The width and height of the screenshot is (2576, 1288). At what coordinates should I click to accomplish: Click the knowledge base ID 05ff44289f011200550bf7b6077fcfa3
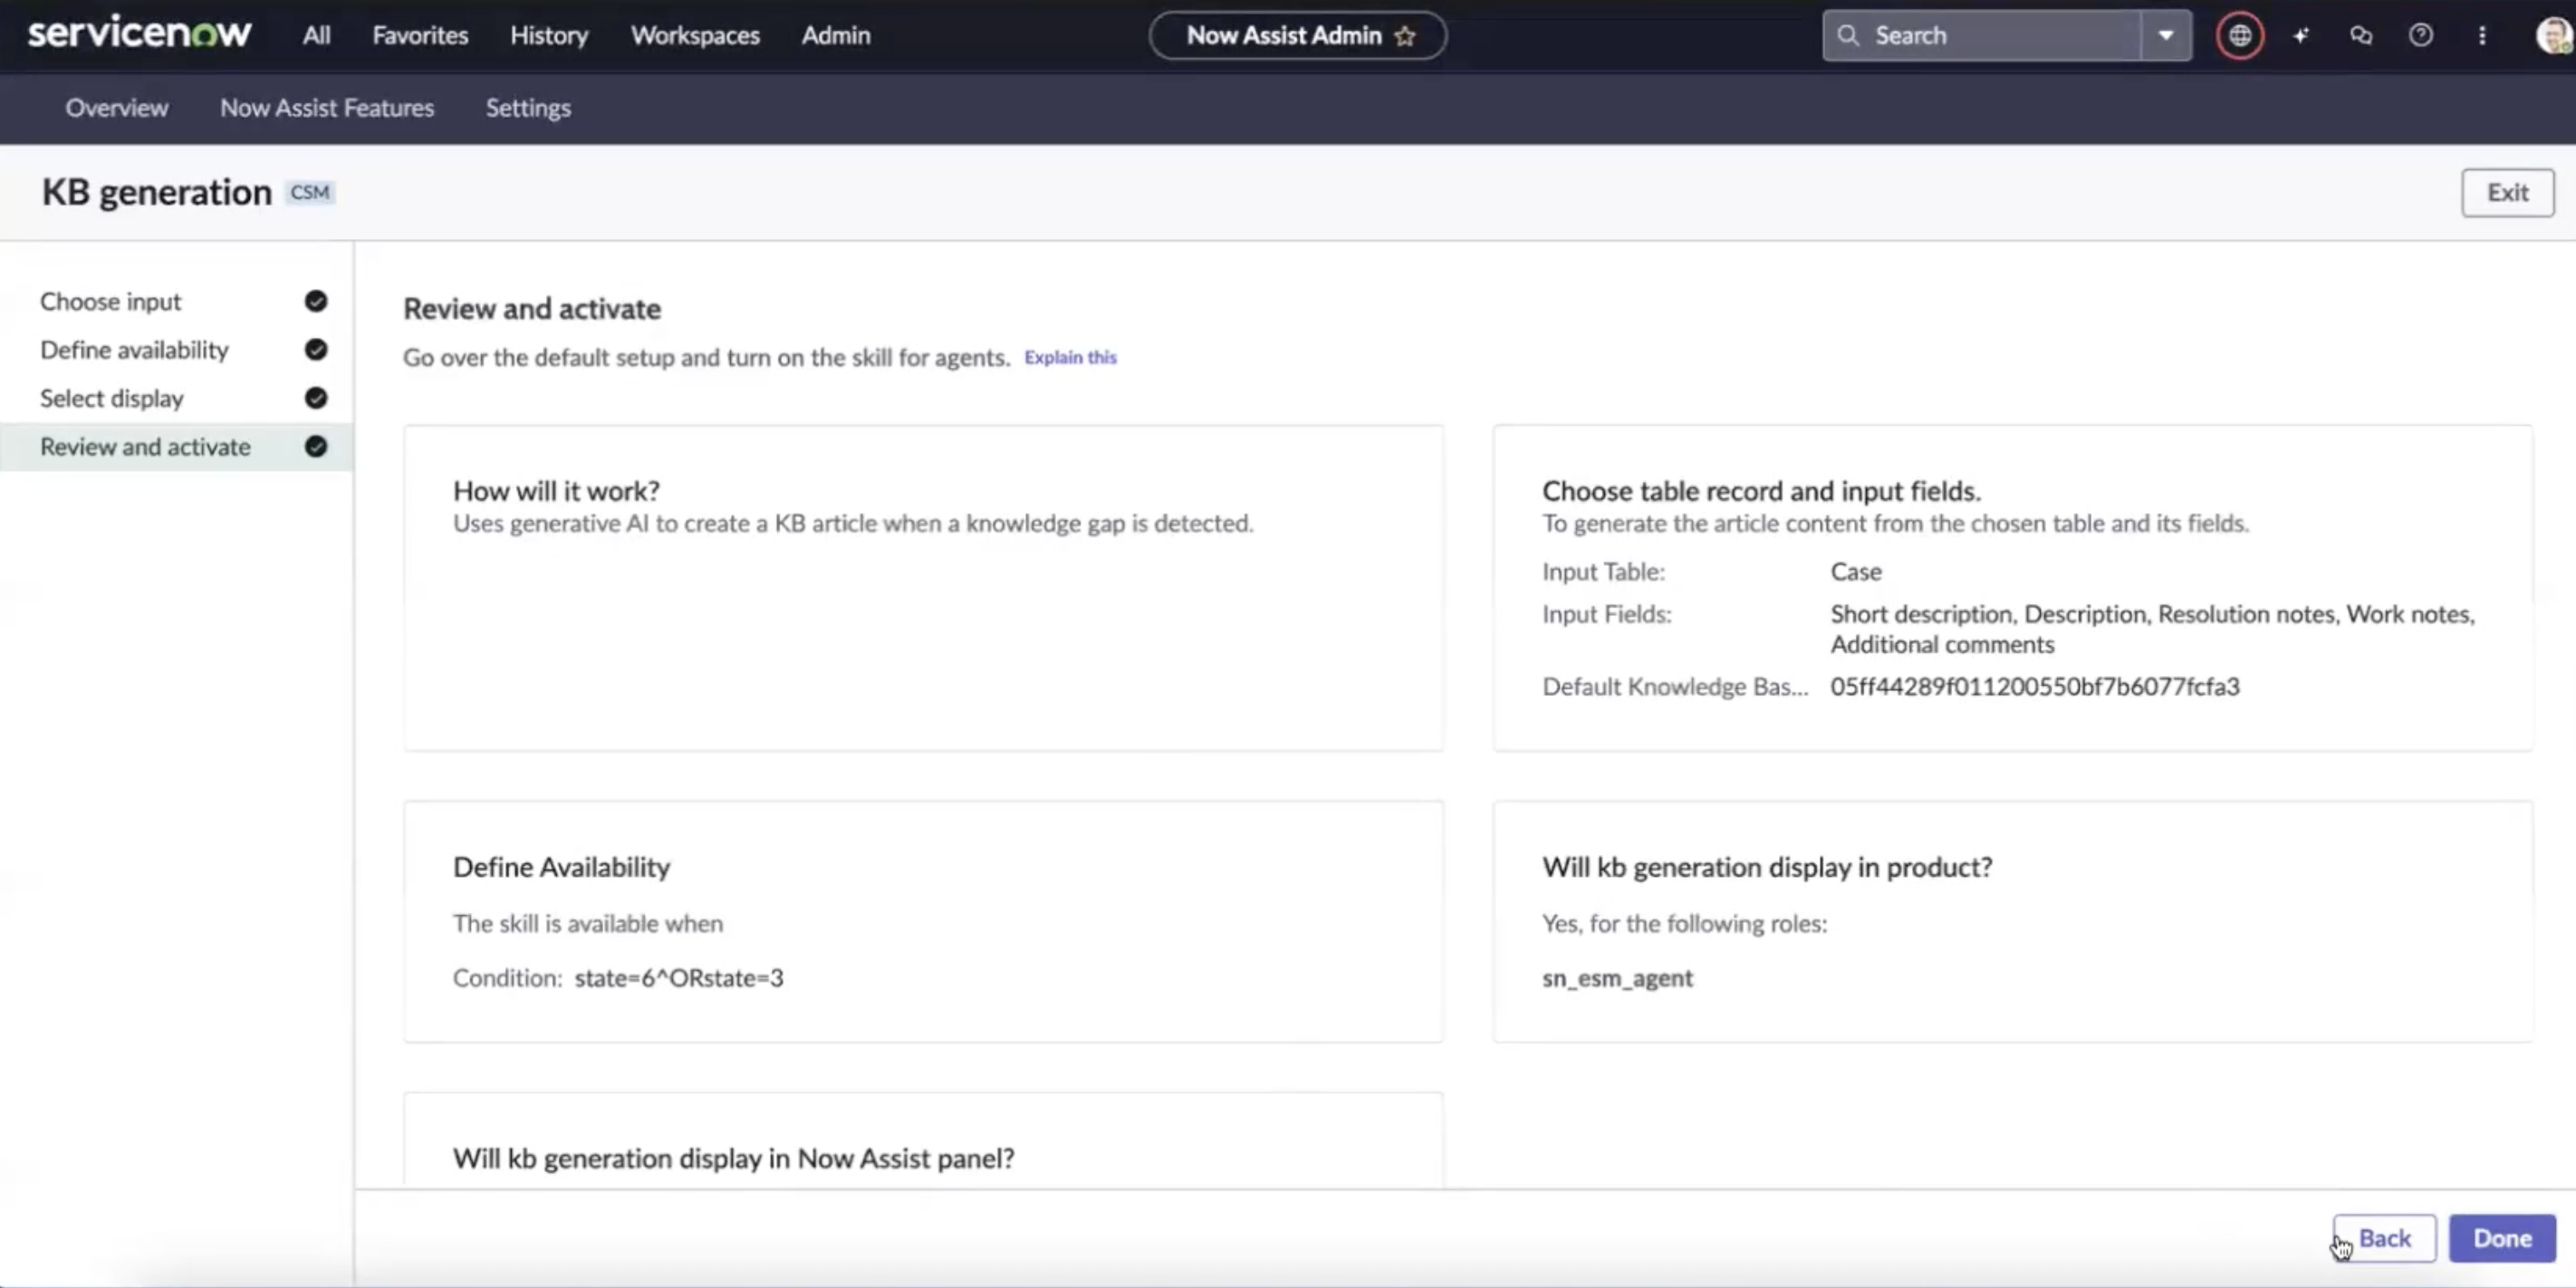2035,686
